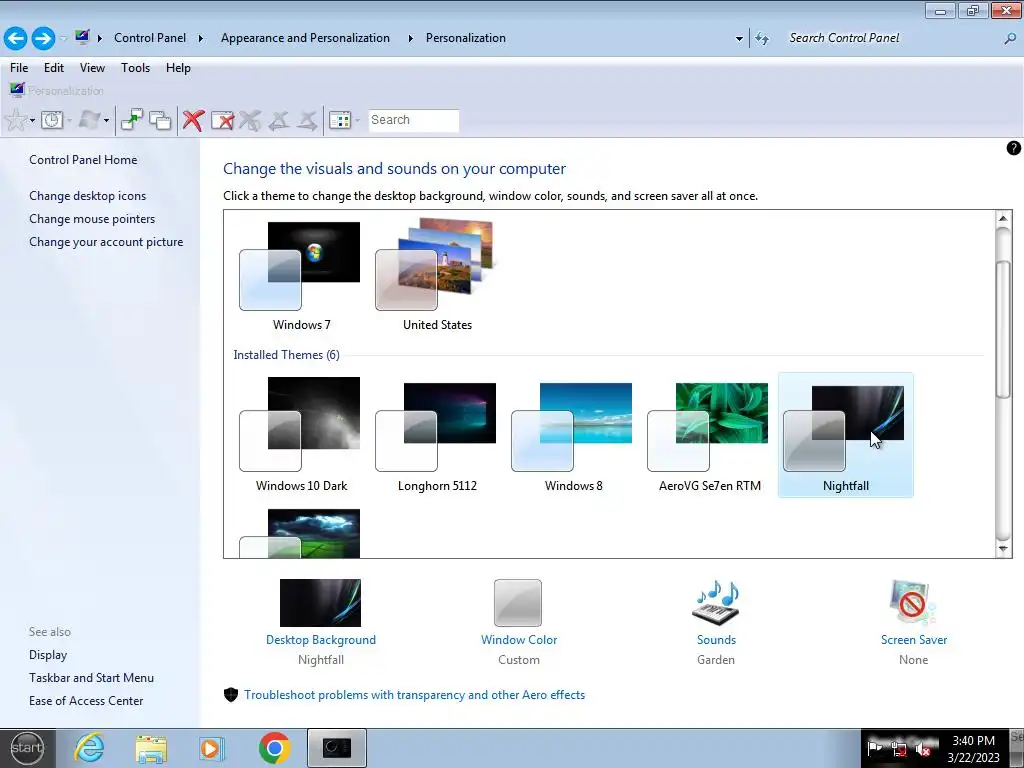Open the Edit menu
1024x768 pixels.
point(54,68)
